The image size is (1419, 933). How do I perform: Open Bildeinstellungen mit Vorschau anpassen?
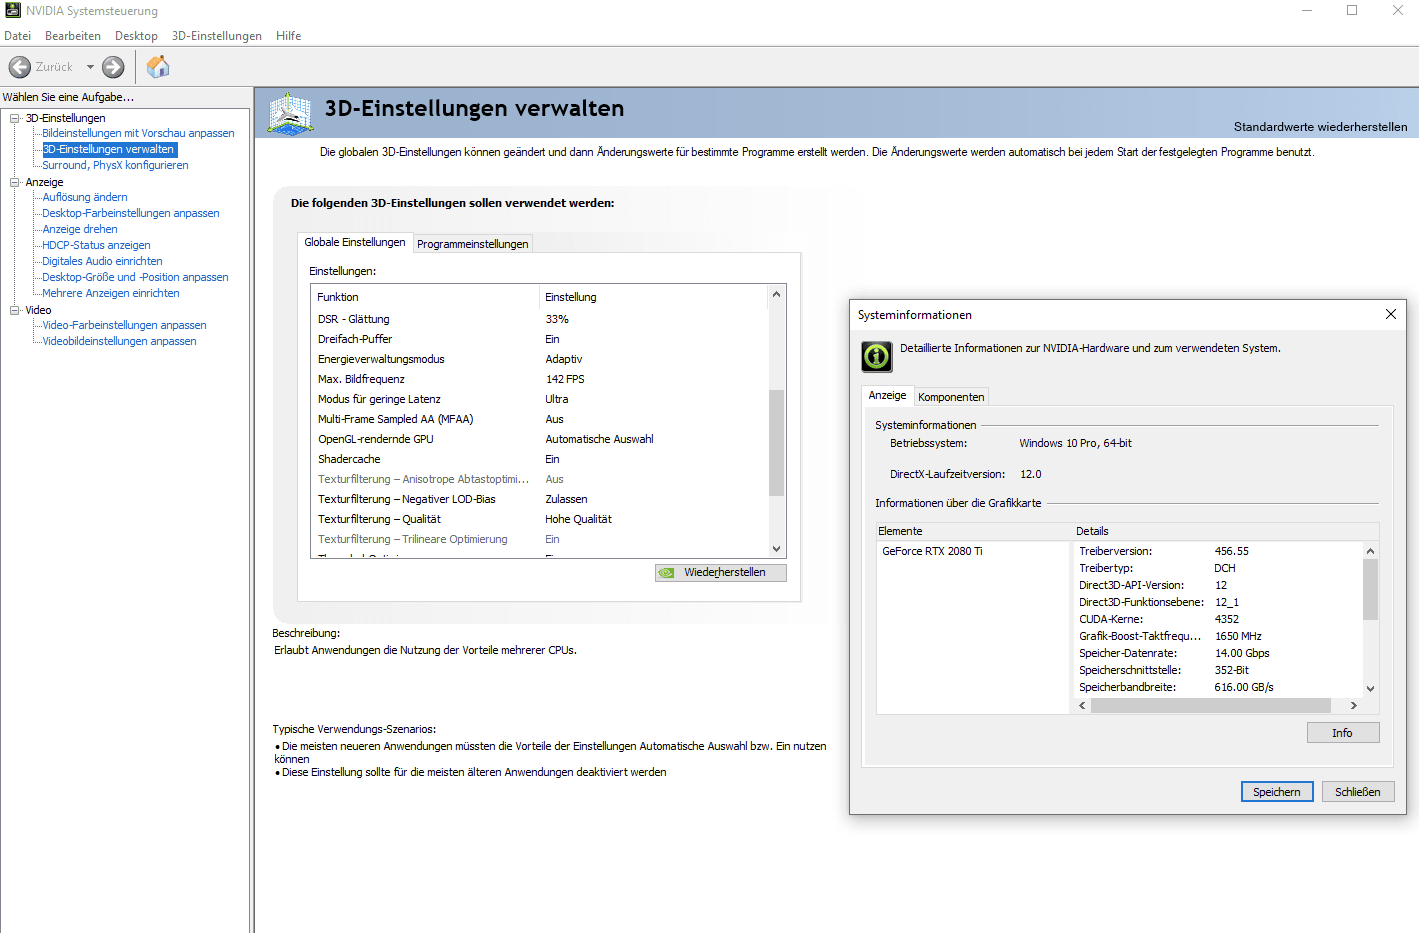click(x=138, y=133)
